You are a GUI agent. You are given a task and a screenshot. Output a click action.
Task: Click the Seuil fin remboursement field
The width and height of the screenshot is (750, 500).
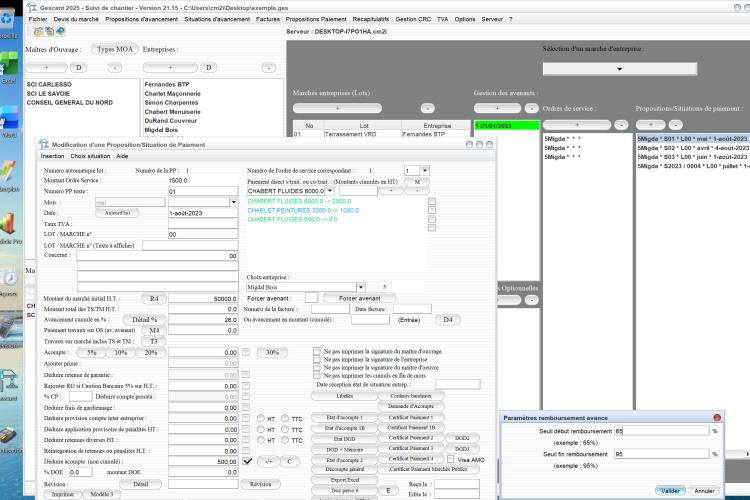(x=662, y=454)
